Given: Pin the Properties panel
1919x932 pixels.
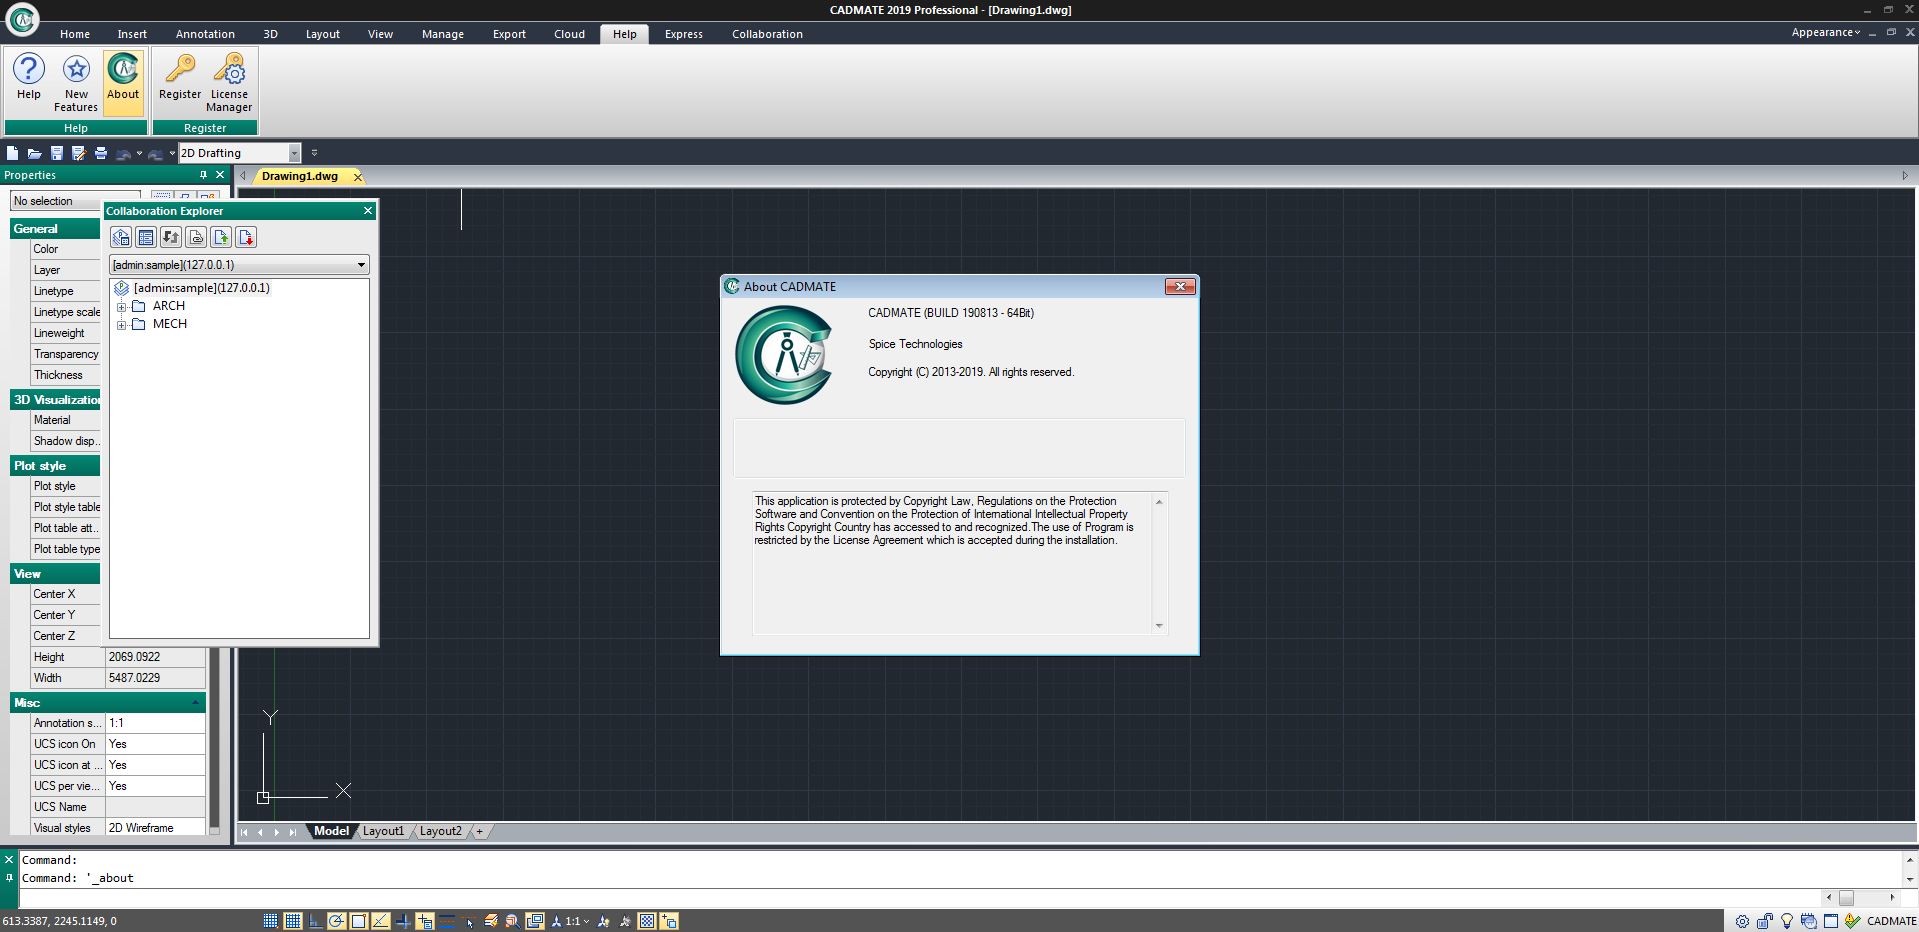Looking at the screenshot, I should point(203,175).
